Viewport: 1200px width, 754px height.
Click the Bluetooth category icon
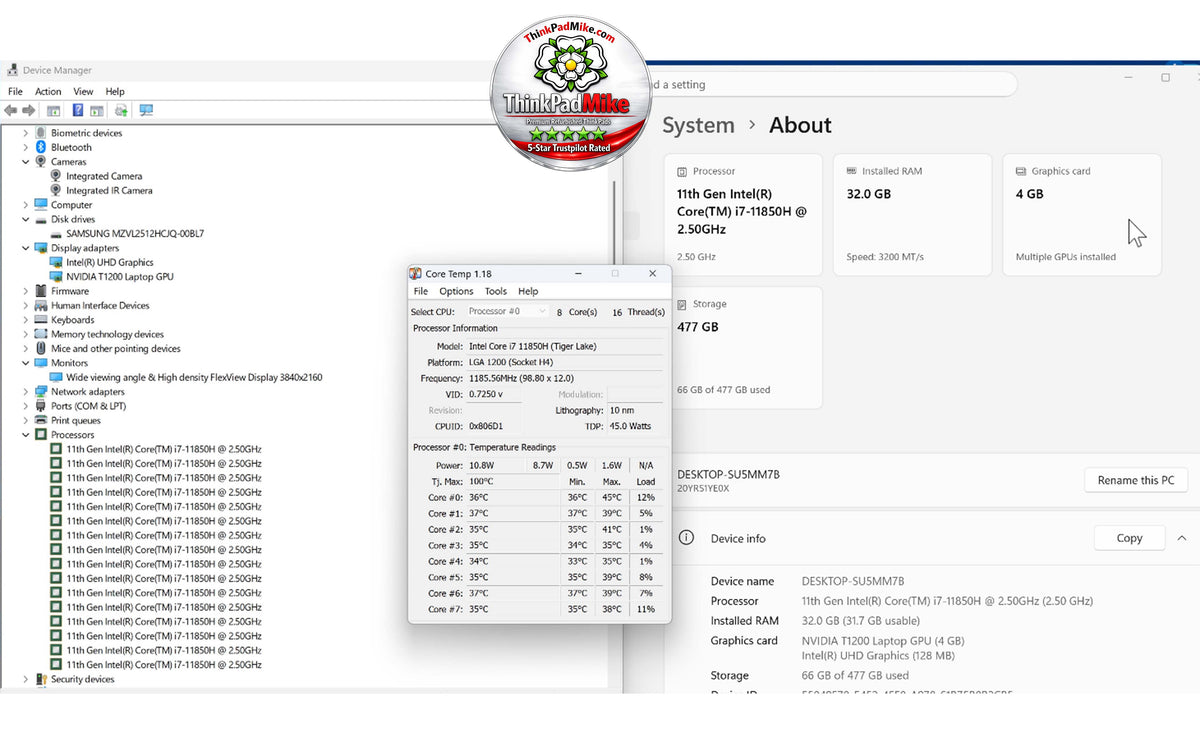pyautogui.click(x=41, y=147)
